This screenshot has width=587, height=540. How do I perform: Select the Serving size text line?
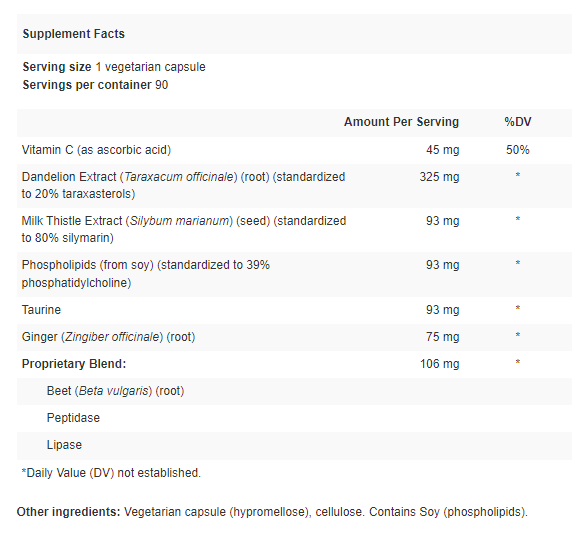click(114, 67)
